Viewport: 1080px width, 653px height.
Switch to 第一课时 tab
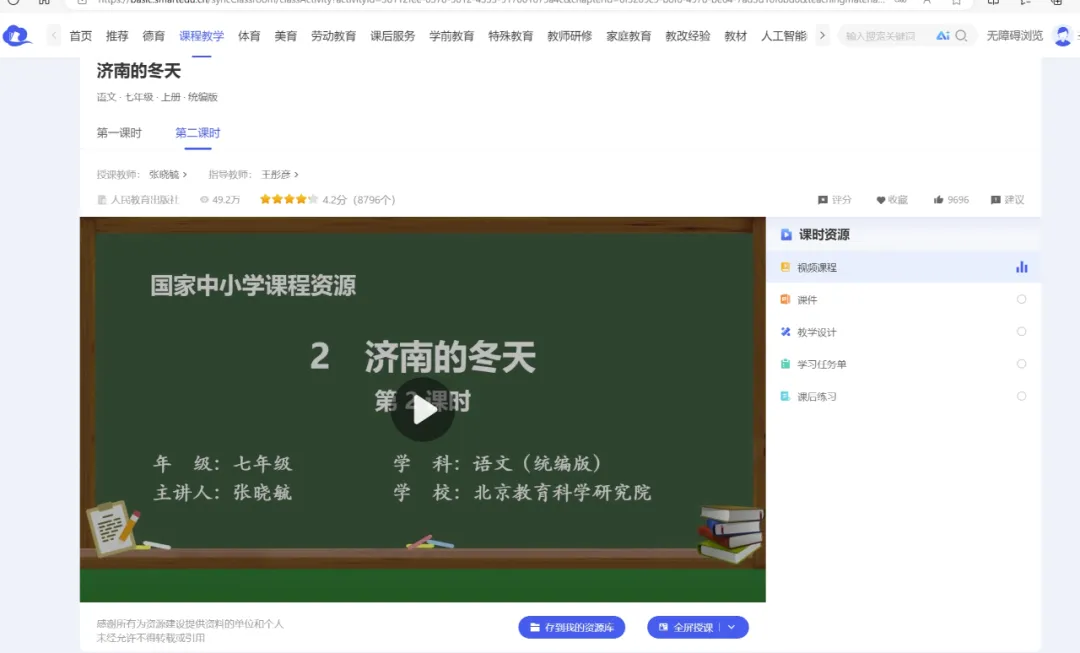tap(119, 133)
